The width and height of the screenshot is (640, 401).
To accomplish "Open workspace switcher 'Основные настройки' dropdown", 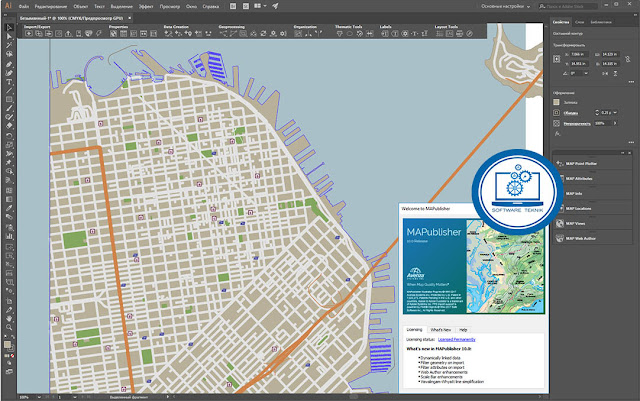I will 505,6.
